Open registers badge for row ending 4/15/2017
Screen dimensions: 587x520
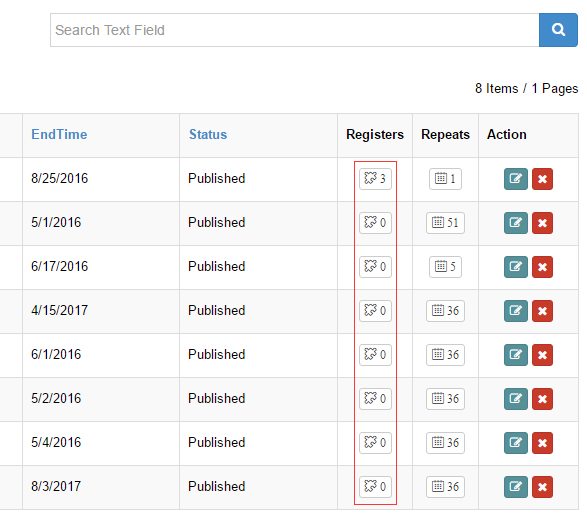click(x=375, y=311)
